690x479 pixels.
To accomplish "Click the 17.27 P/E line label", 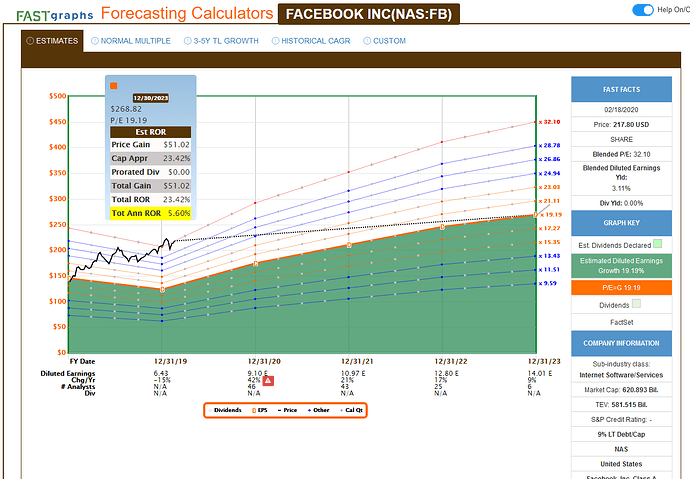I will (x=549, y=228).
